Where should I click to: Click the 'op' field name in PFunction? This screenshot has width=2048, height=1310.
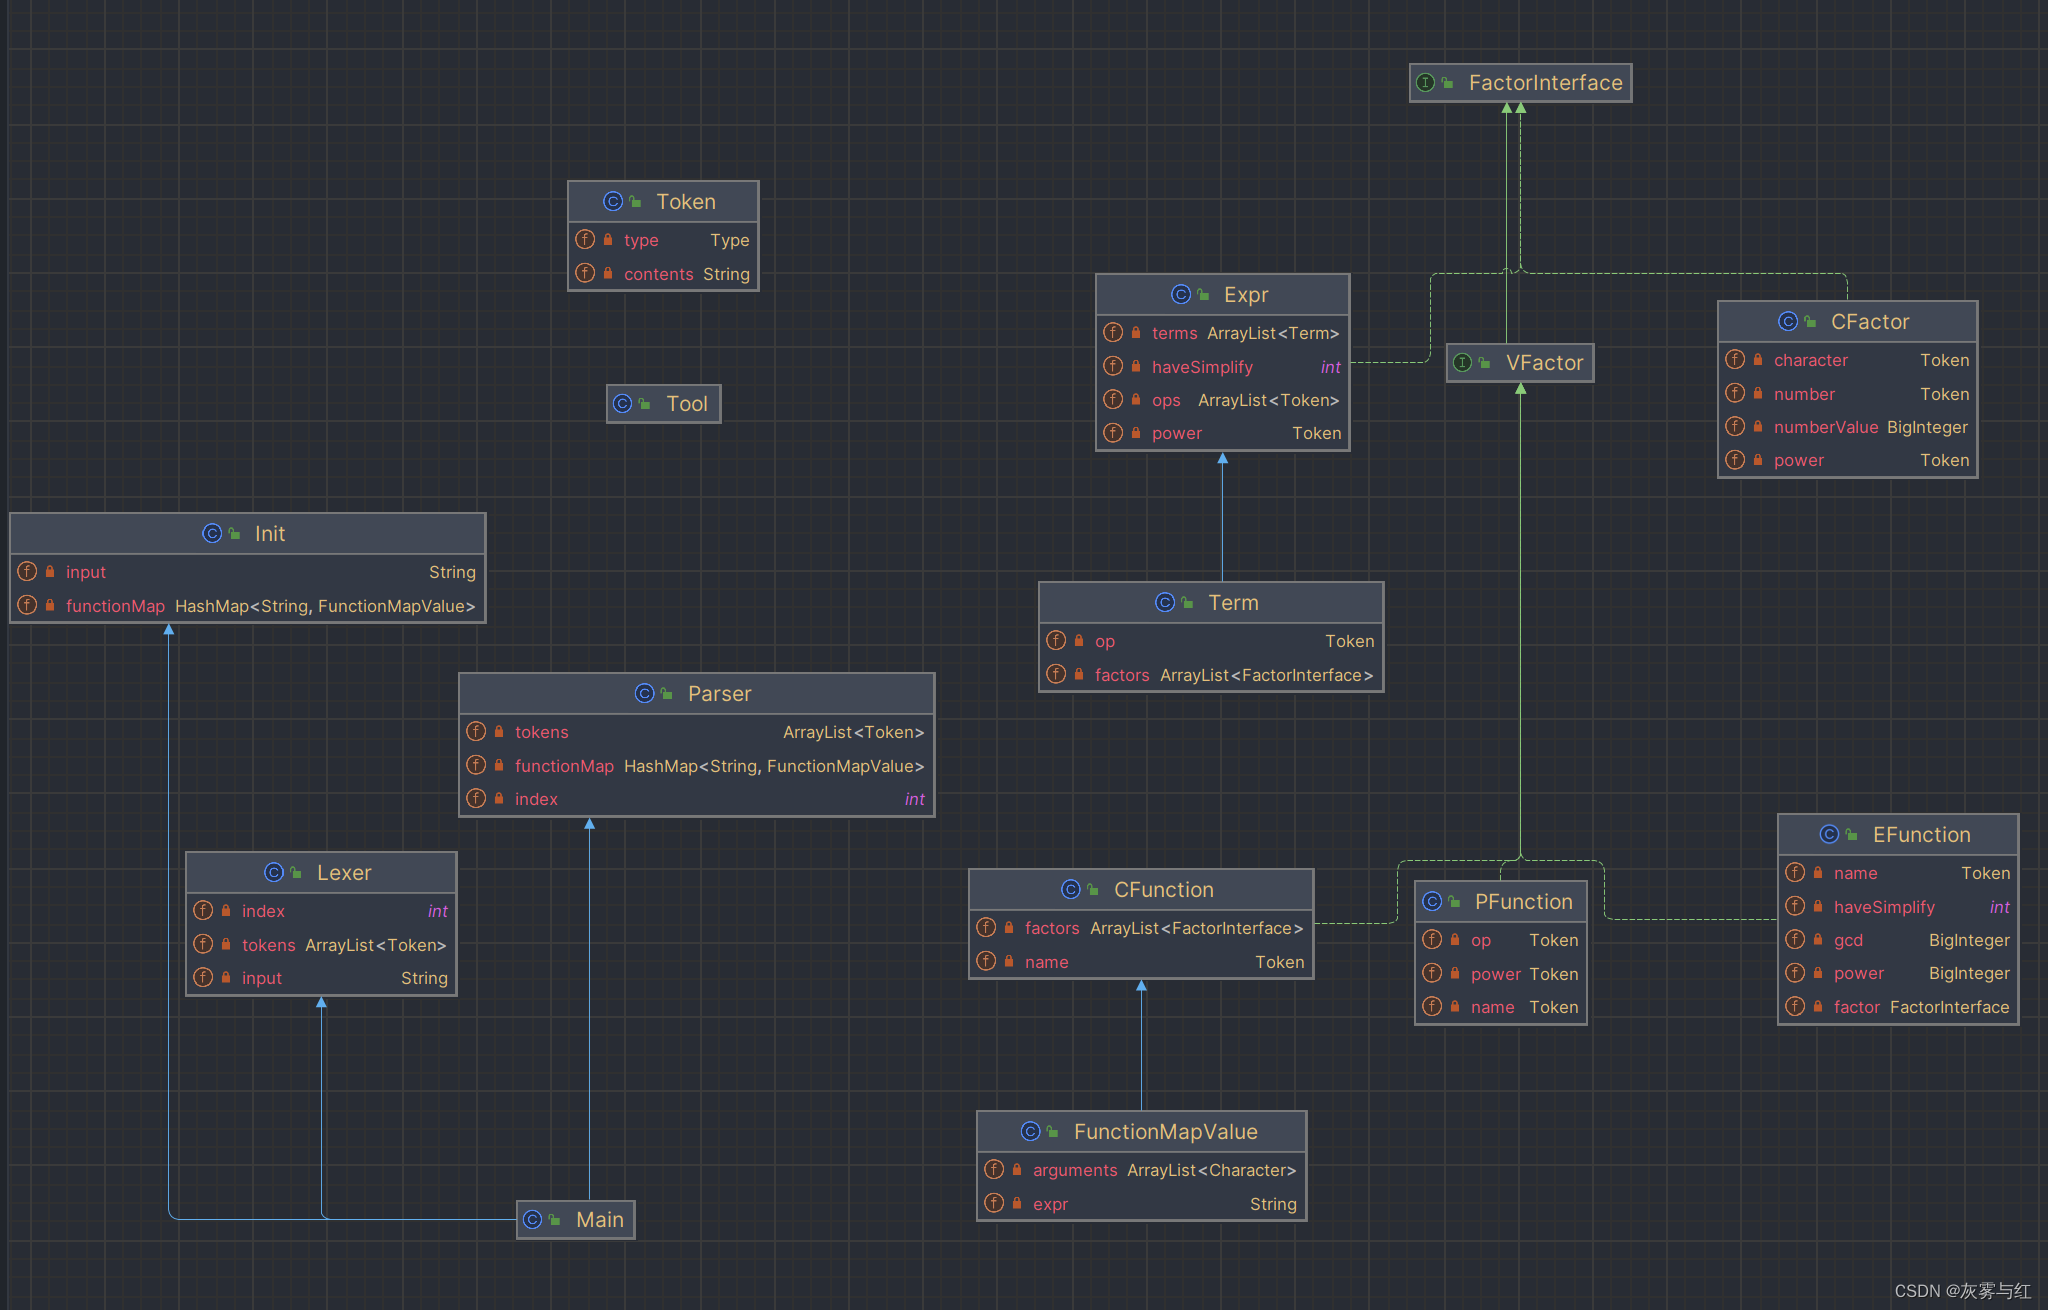click(1481, 940)
